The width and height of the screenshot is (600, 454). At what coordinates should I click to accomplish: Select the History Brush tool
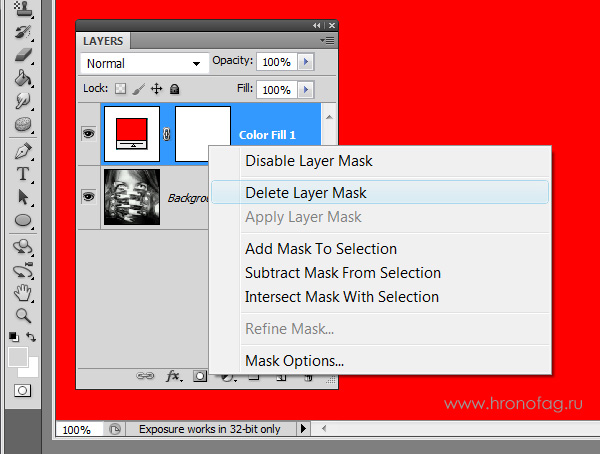(x=23, y=32)
